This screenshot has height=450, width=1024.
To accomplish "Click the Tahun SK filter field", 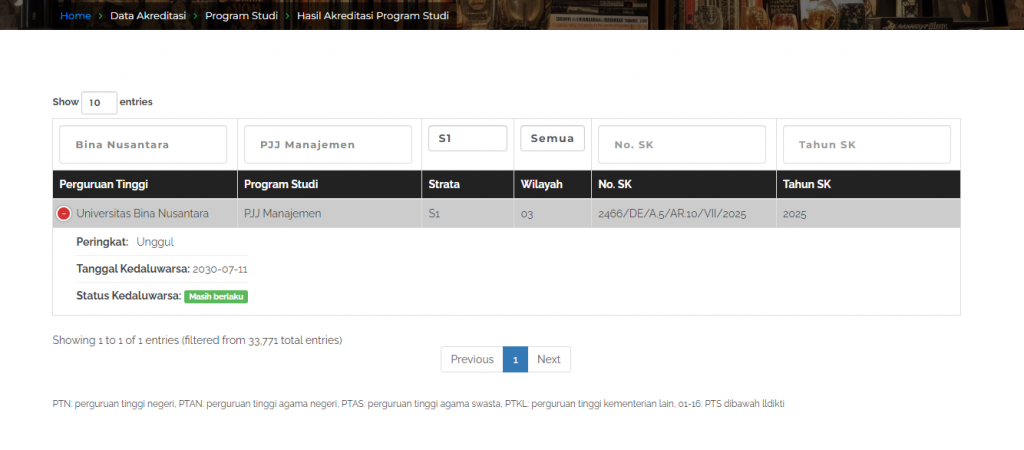I will click(867, 144).
